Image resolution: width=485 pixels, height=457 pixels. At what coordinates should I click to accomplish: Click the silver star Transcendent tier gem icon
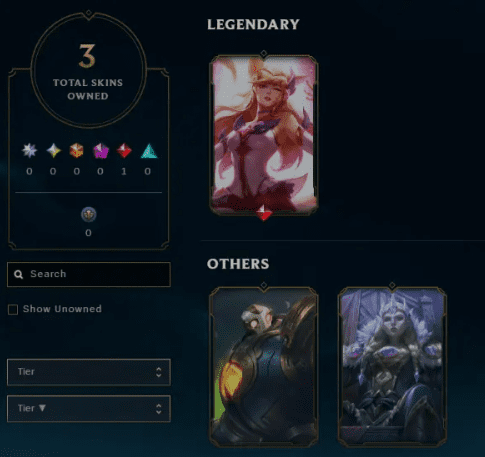(x=29, y=151)
